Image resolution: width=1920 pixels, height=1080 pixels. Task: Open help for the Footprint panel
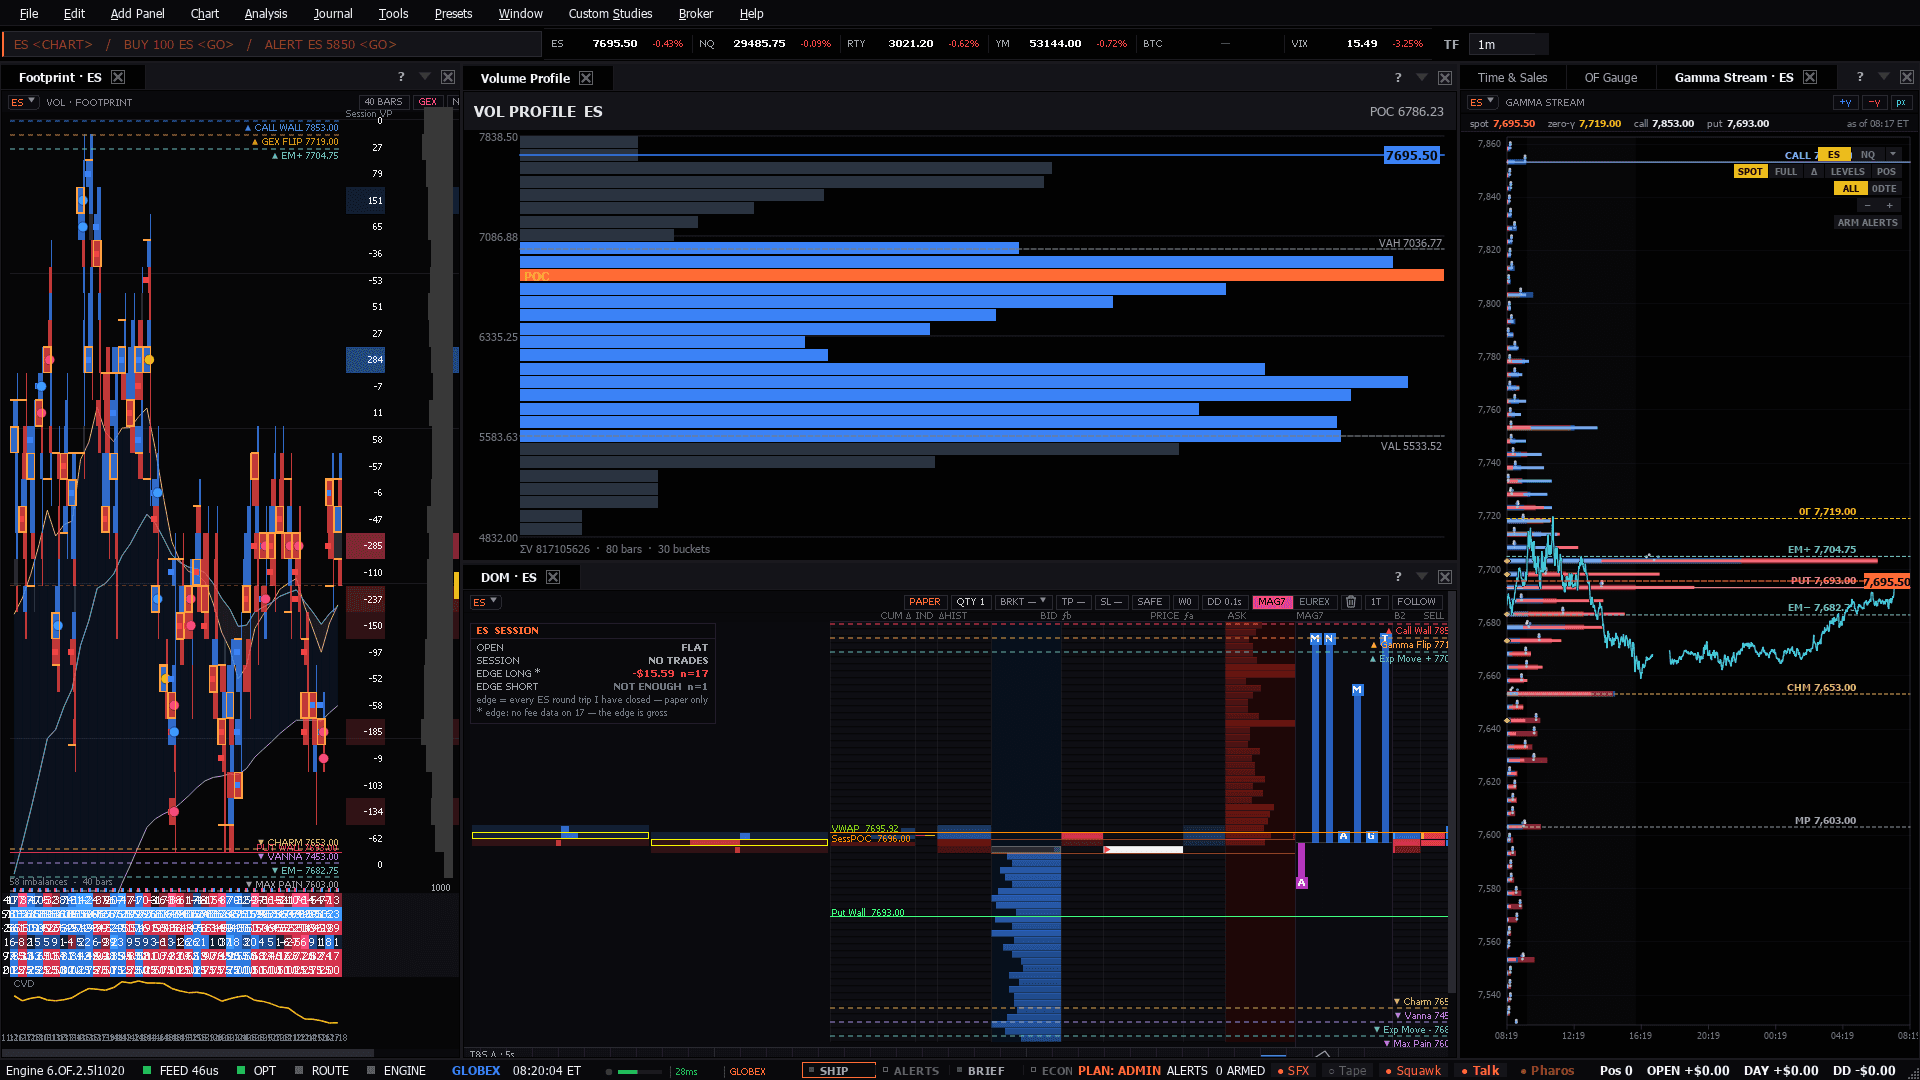[x=401, y=77]
